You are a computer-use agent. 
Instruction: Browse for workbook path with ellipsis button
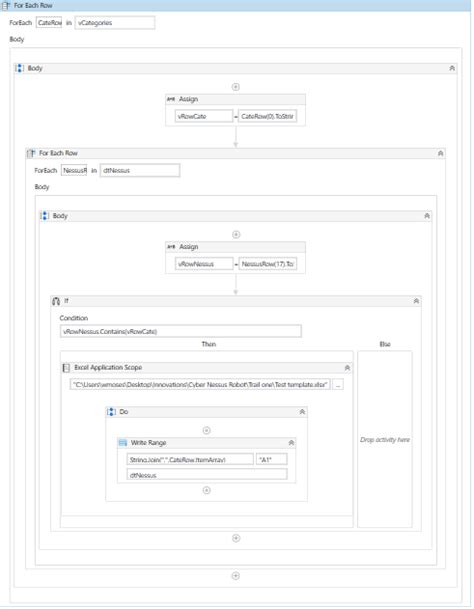click(338, 385)
